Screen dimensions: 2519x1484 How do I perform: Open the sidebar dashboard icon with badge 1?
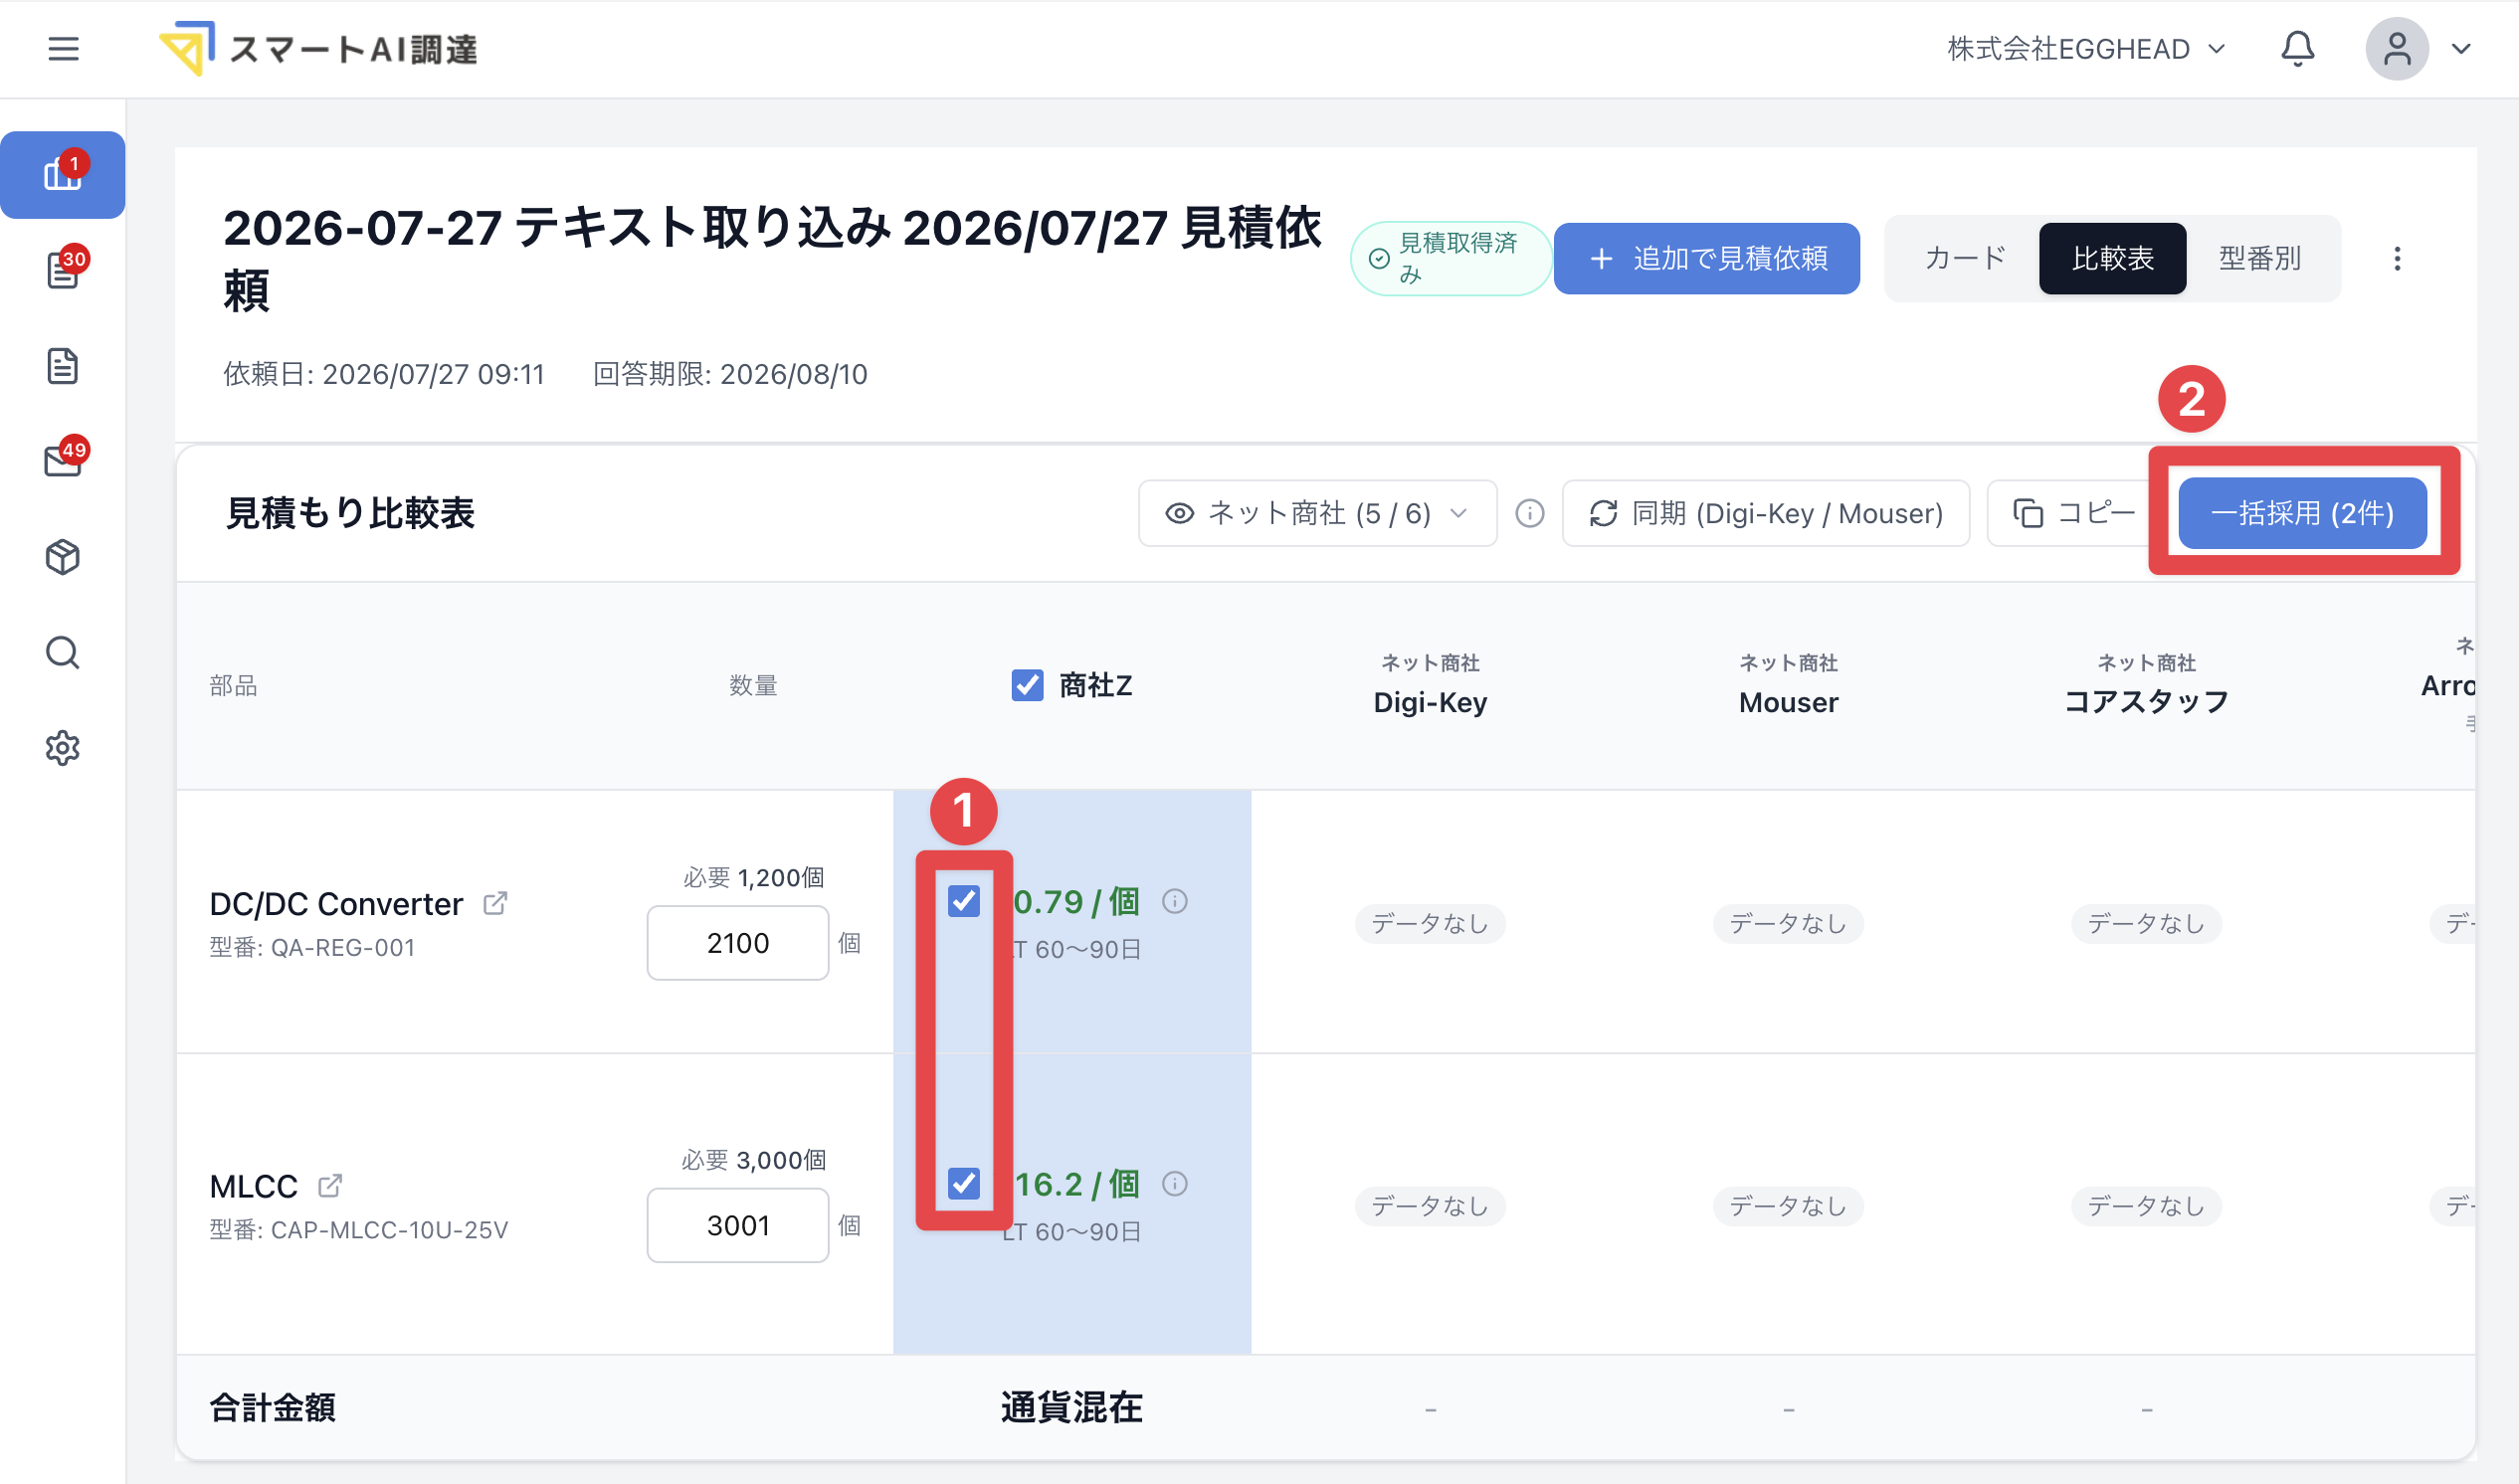pyautogui.click(x=63, y=174)
